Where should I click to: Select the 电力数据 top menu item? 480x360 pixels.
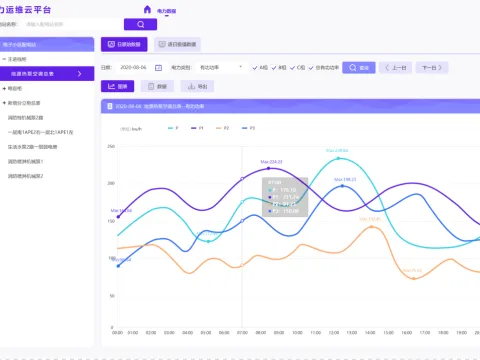coord(167,11)
